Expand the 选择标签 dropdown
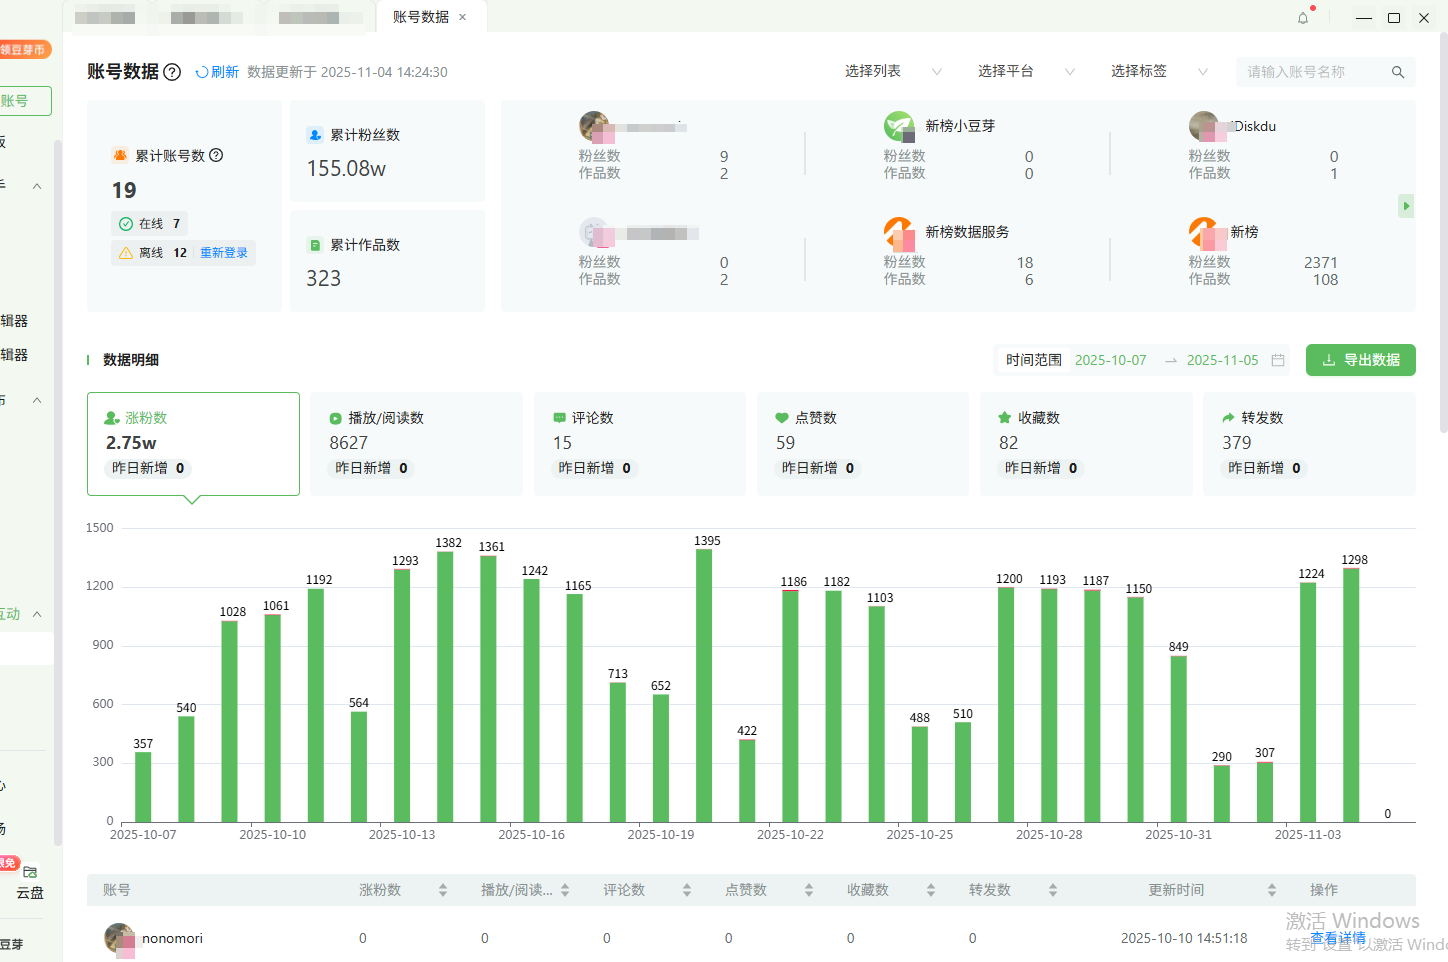This screenshot has height=962, width=1448. coord(1158,72)
